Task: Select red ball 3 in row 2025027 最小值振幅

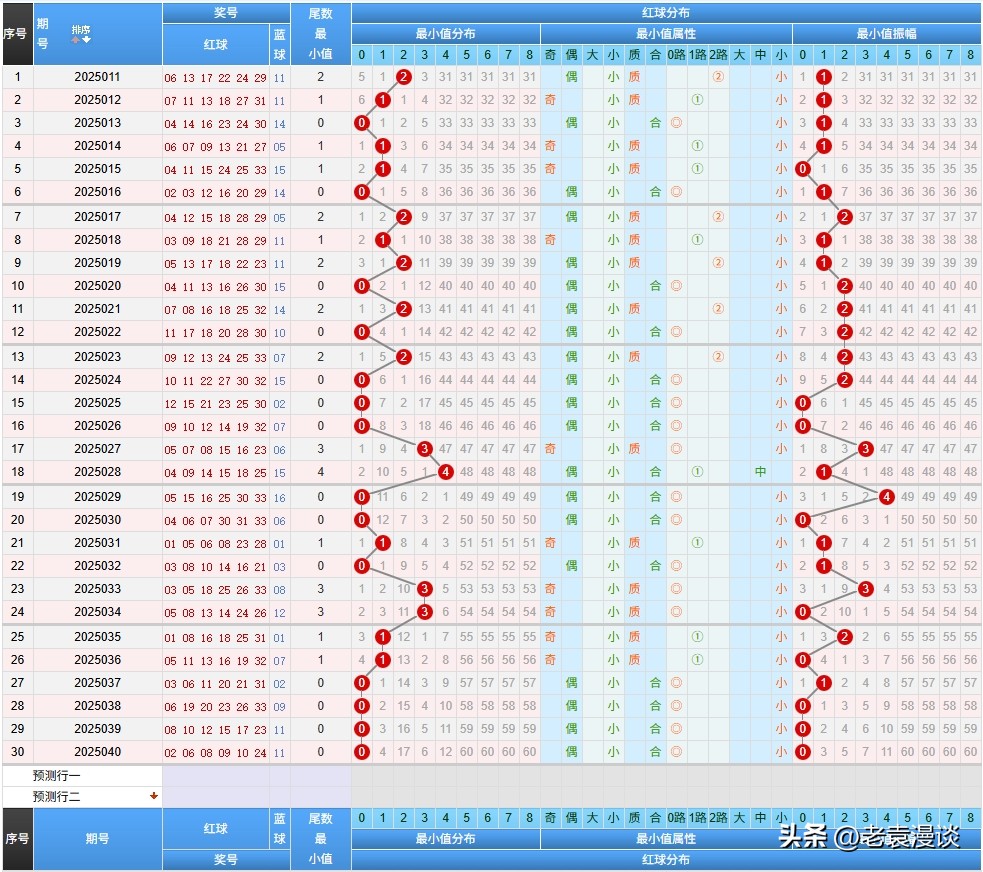Action: (865, 449)
